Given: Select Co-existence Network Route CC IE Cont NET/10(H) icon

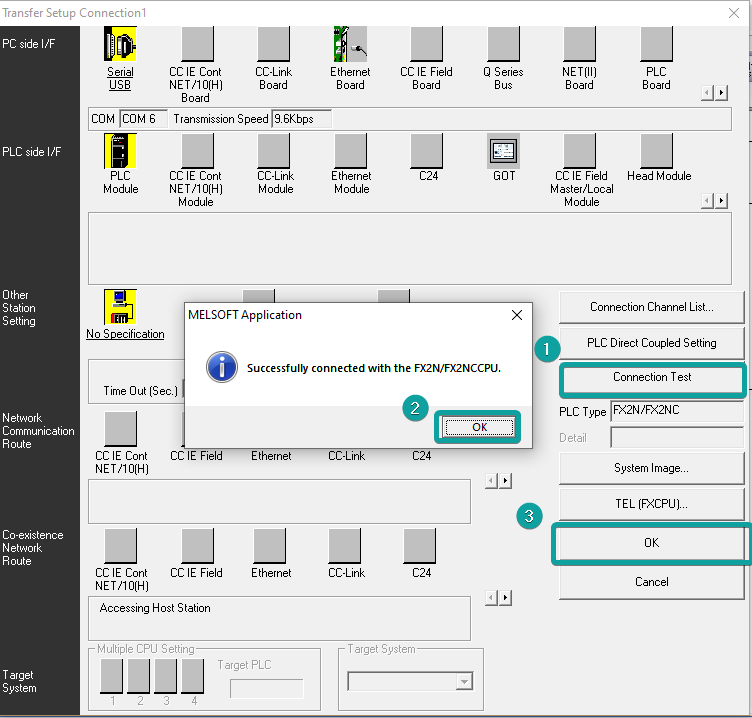Looking at the screenshot, I should [x=120, y=546].
